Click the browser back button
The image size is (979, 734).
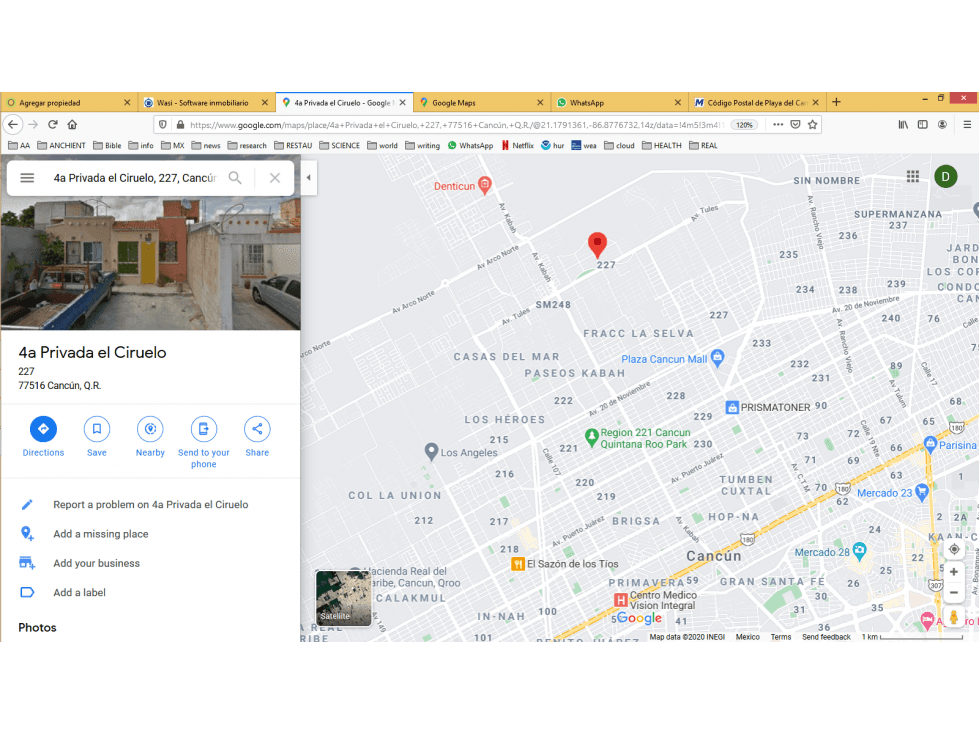tap(13, 125)
